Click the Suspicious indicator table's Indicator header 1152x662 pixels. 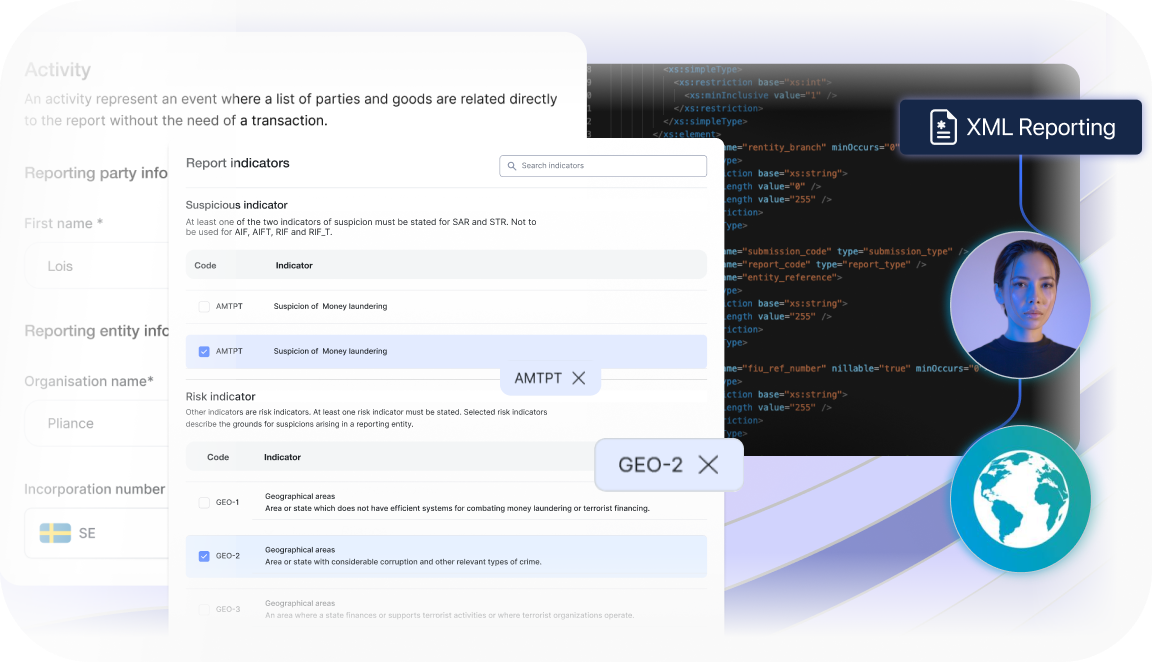[294, 265]
